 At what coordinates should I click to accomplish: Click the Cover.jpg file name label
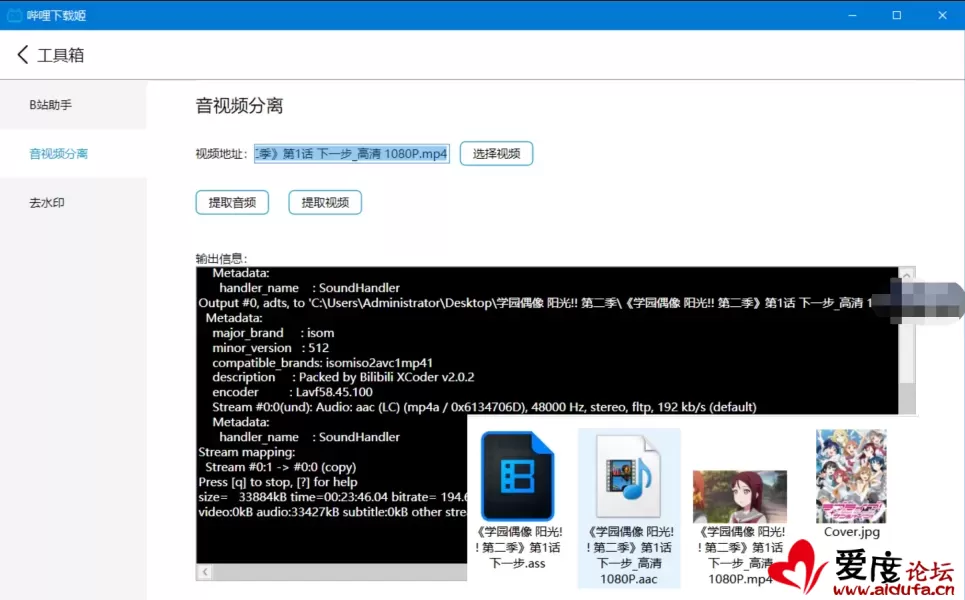[852, 532]
